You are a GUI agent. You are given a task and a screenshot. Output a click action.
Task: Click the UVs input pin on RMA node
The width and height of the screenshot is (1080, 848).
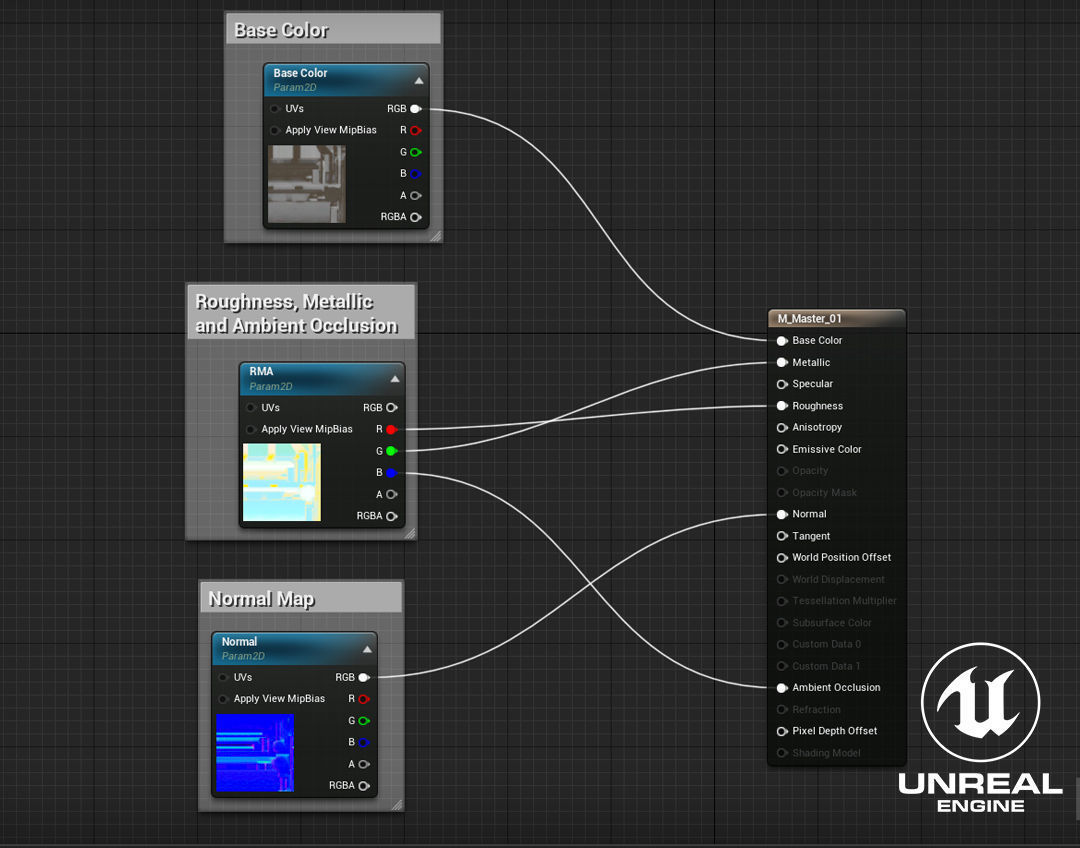point(251,408)
